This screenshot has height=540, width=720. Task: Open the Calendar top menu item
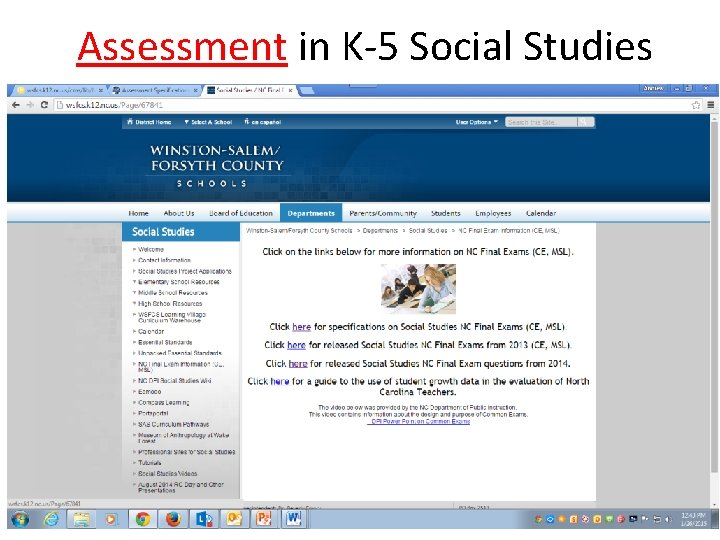coord(541,213)
